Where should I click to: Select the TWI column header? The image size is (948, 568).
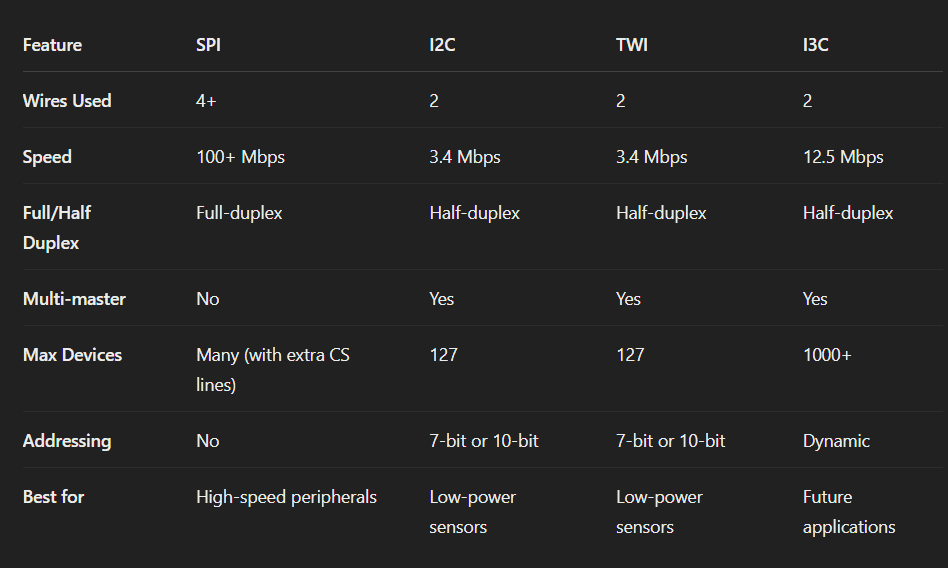[631, 45]
